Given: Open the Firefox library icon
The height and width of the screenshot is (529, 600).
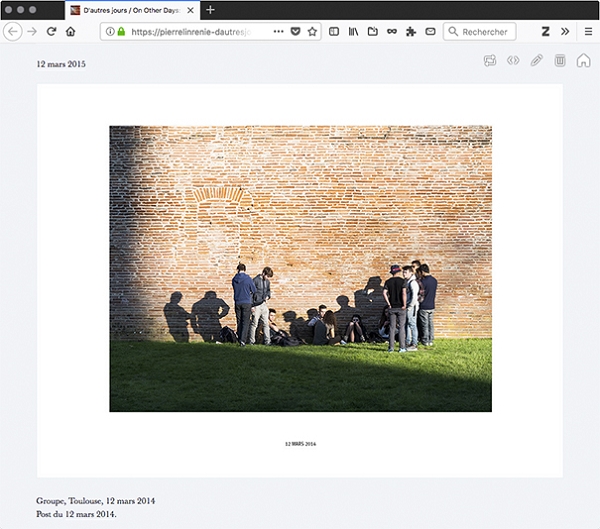Looking at the screenshot, I should tap(353, 32).
